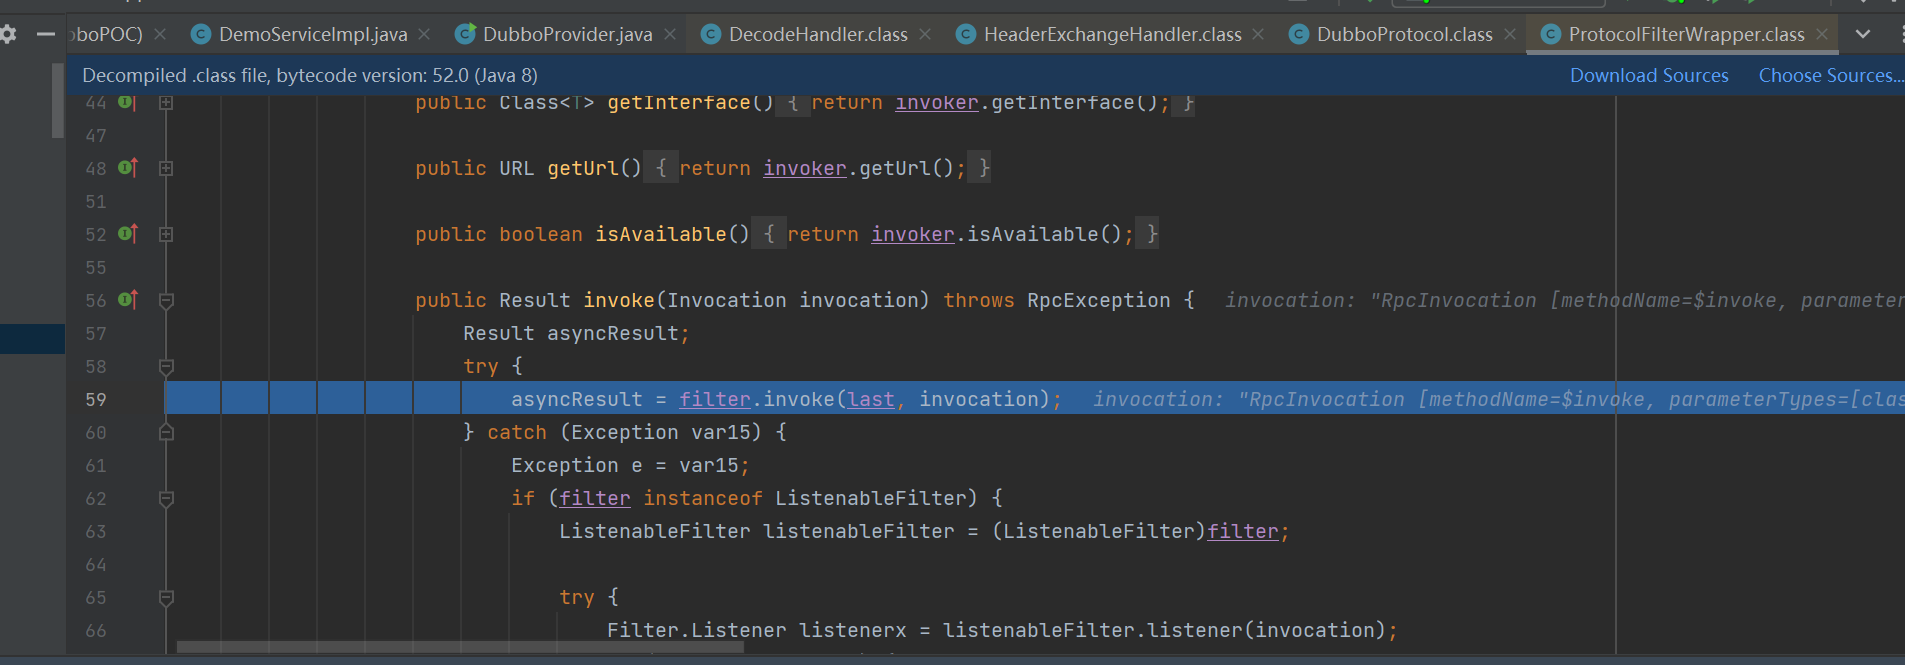Image resolution: width=1905 pixels, height=665 pixels.
Task: Click implements-method gutter icon on line 56
Action: coord(127,299)
